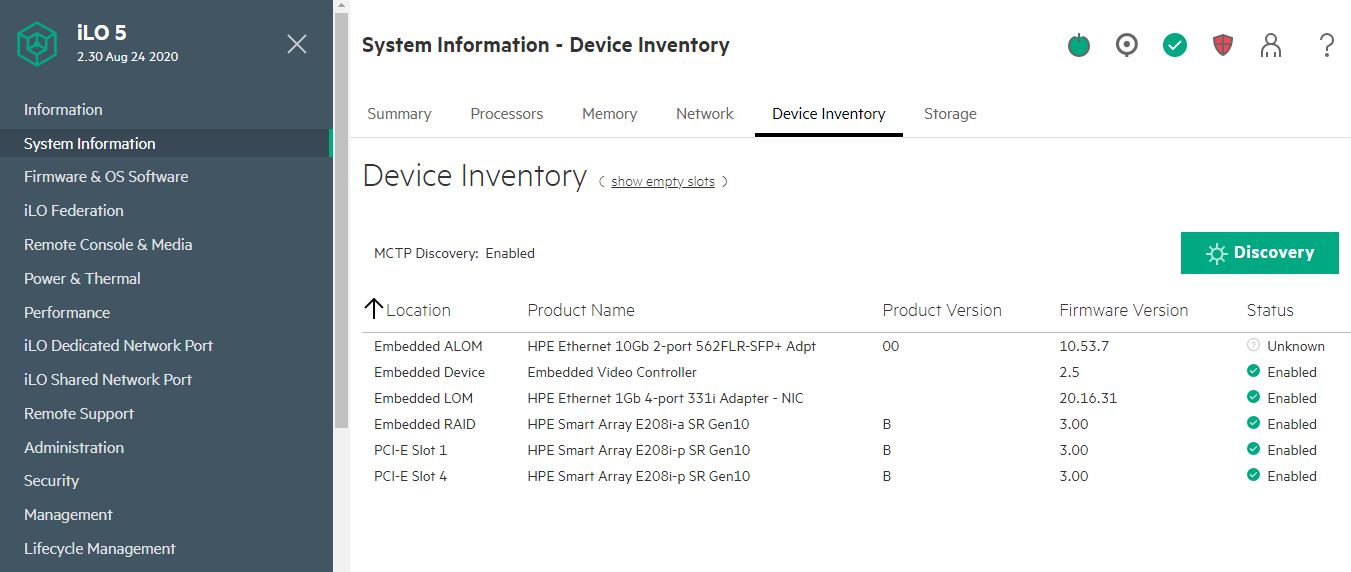This screenshot has height=572, width=1351.
Task: Click the Embedded RAID location cell
Action: [x=425, y=424]
